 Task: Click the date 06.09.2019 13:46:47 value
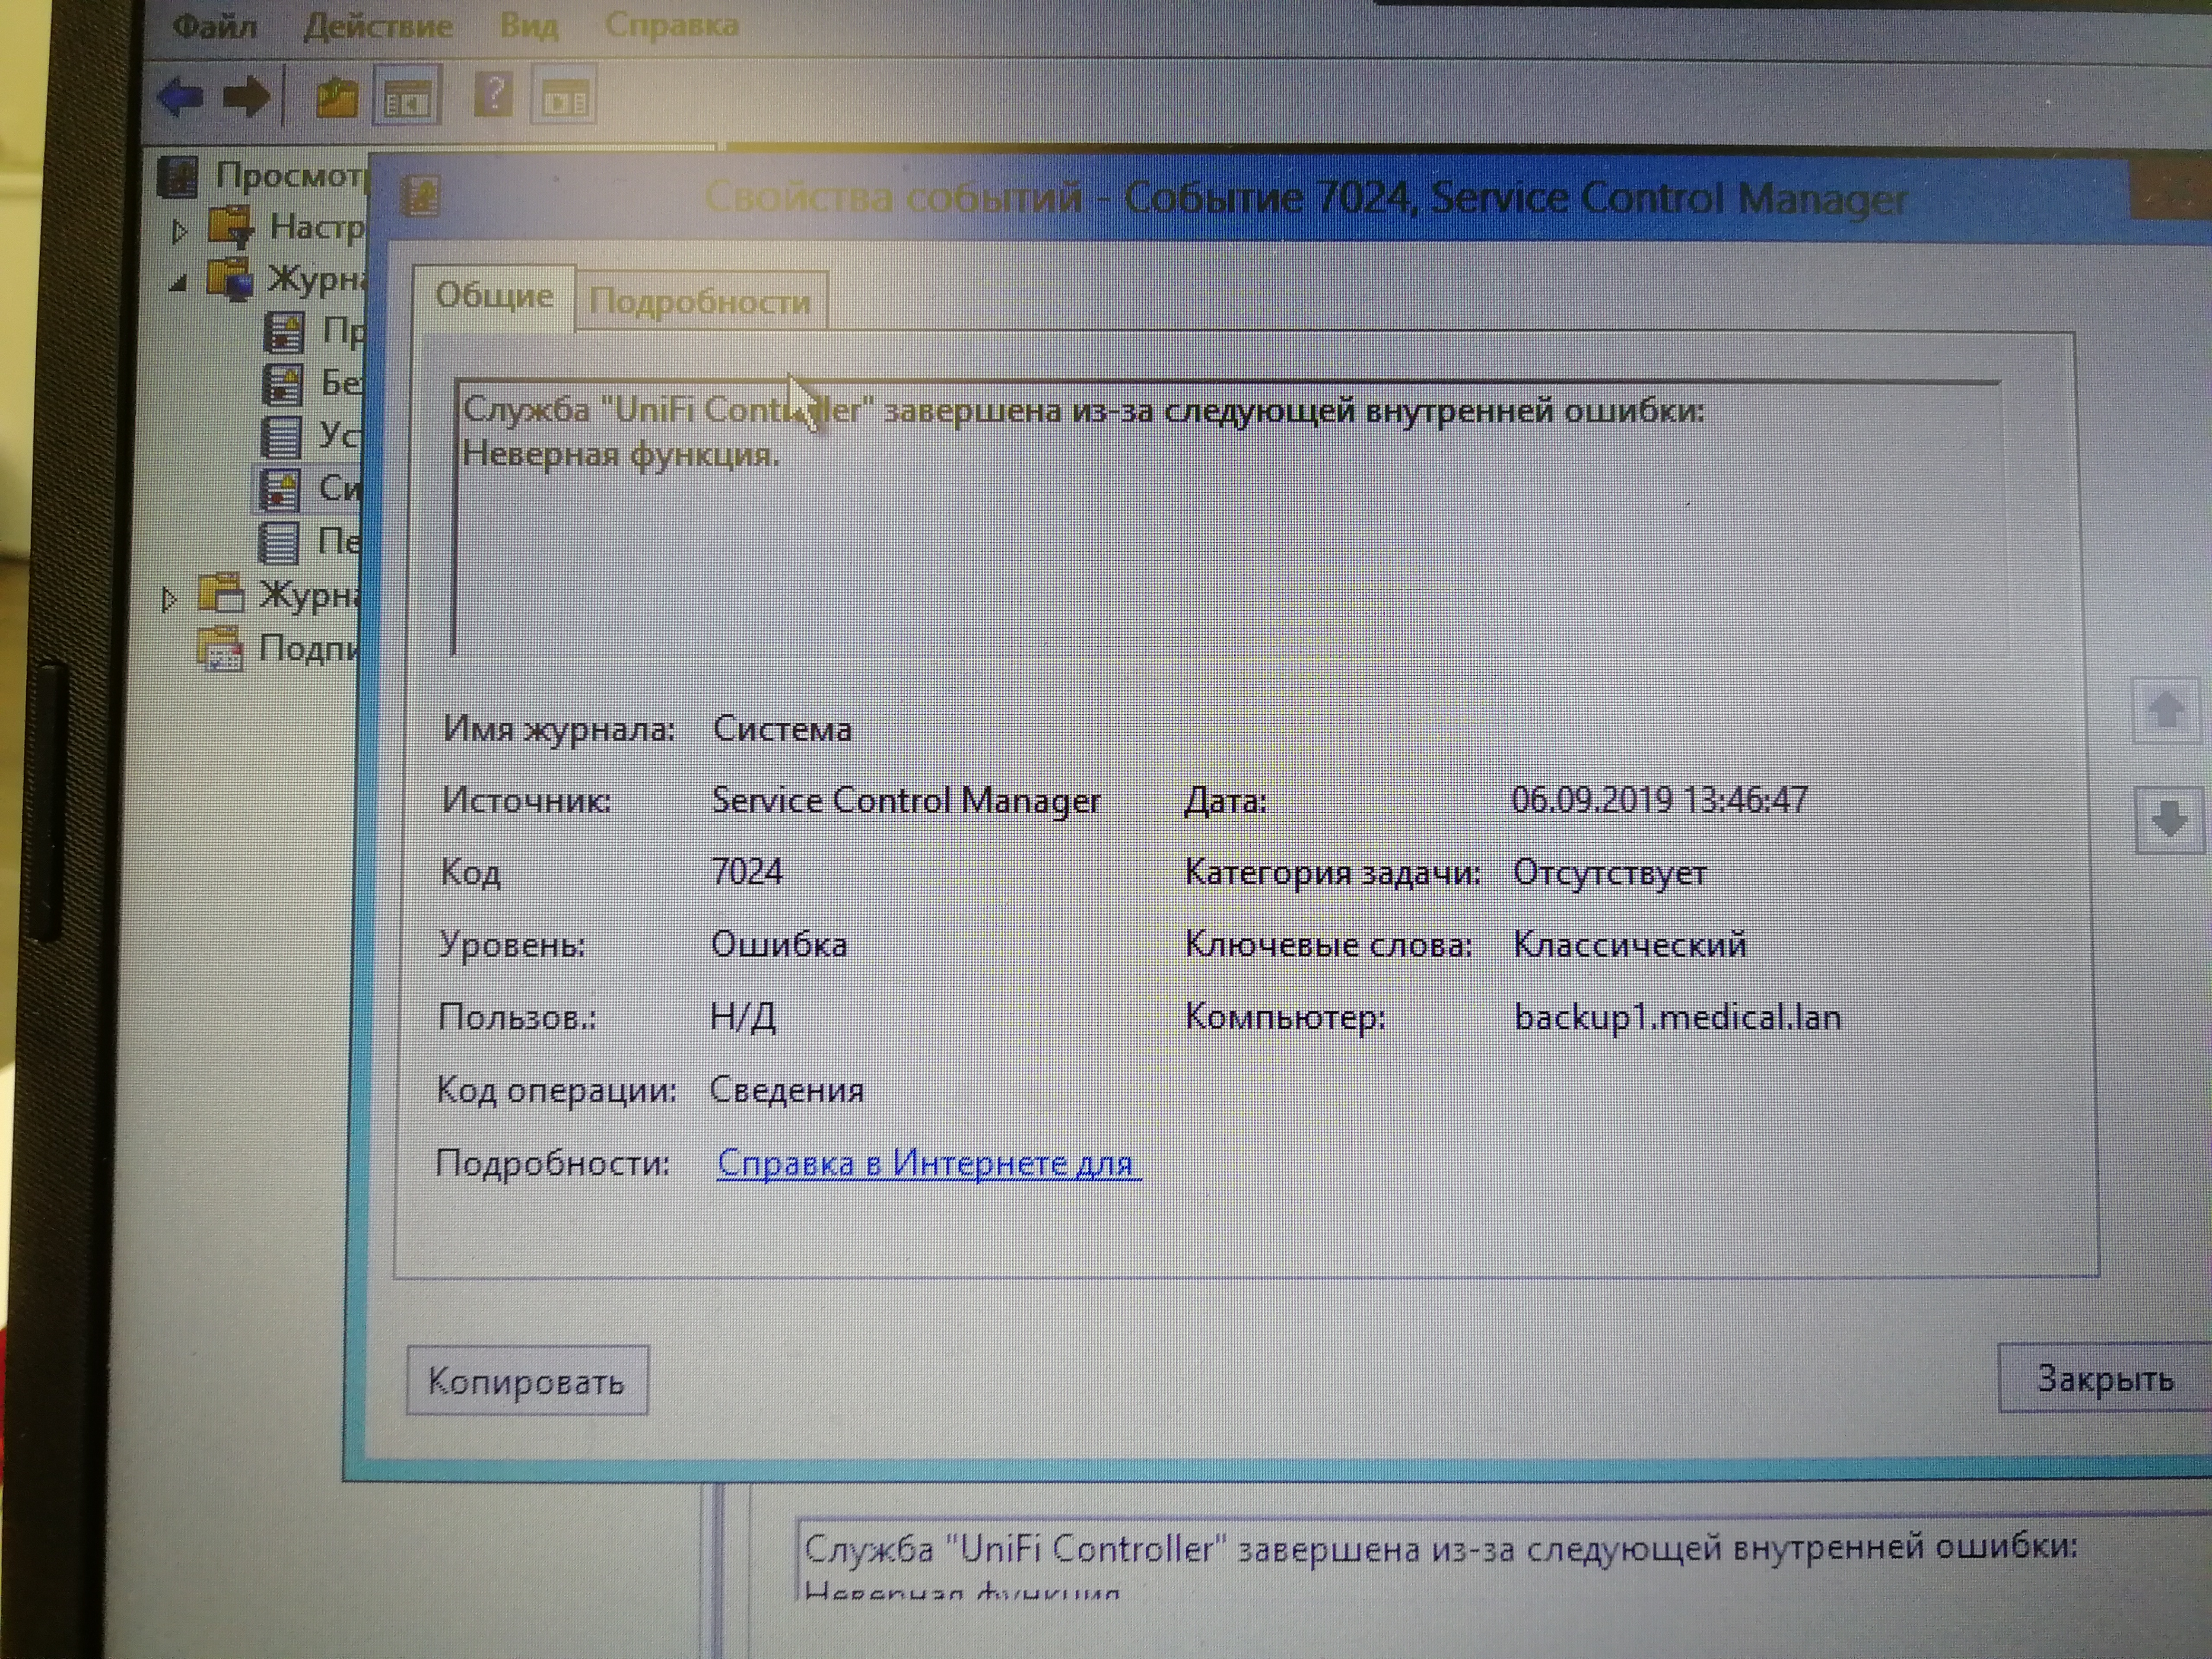(x=1659, y=800)
